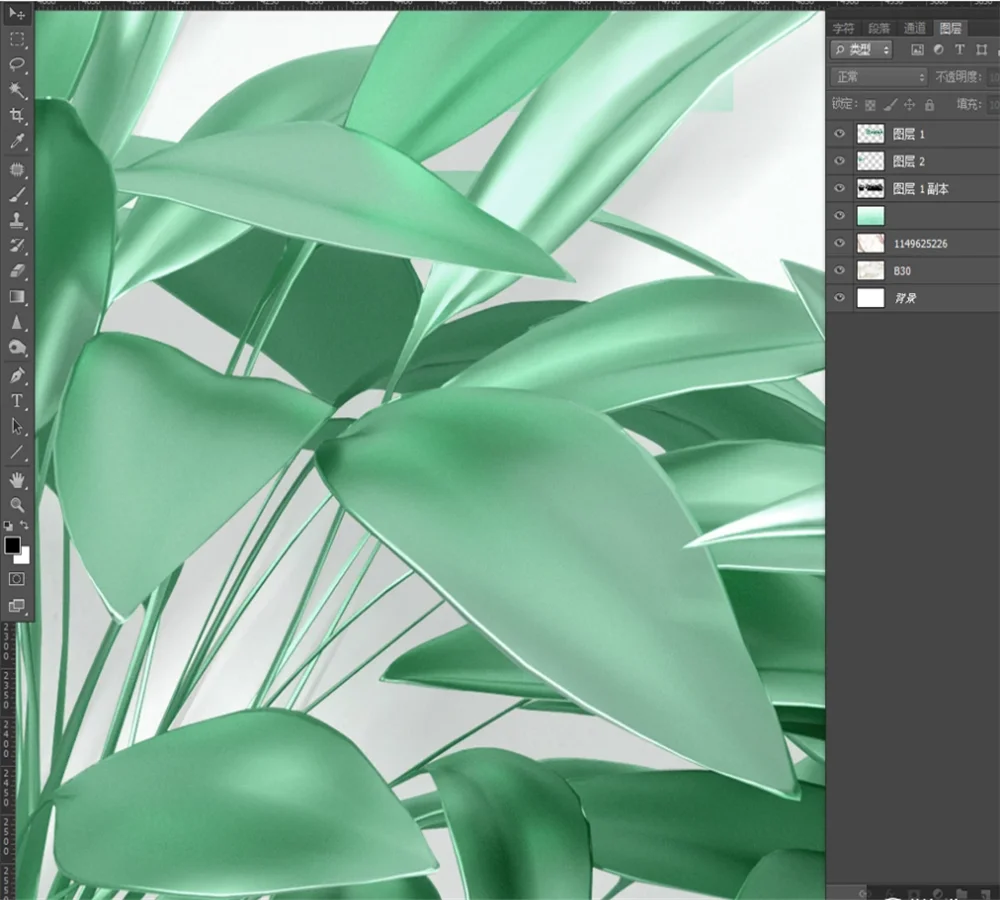Select 图层 2 thumbnail
The height and width of the screenshot is (900, 1000).
871,161
